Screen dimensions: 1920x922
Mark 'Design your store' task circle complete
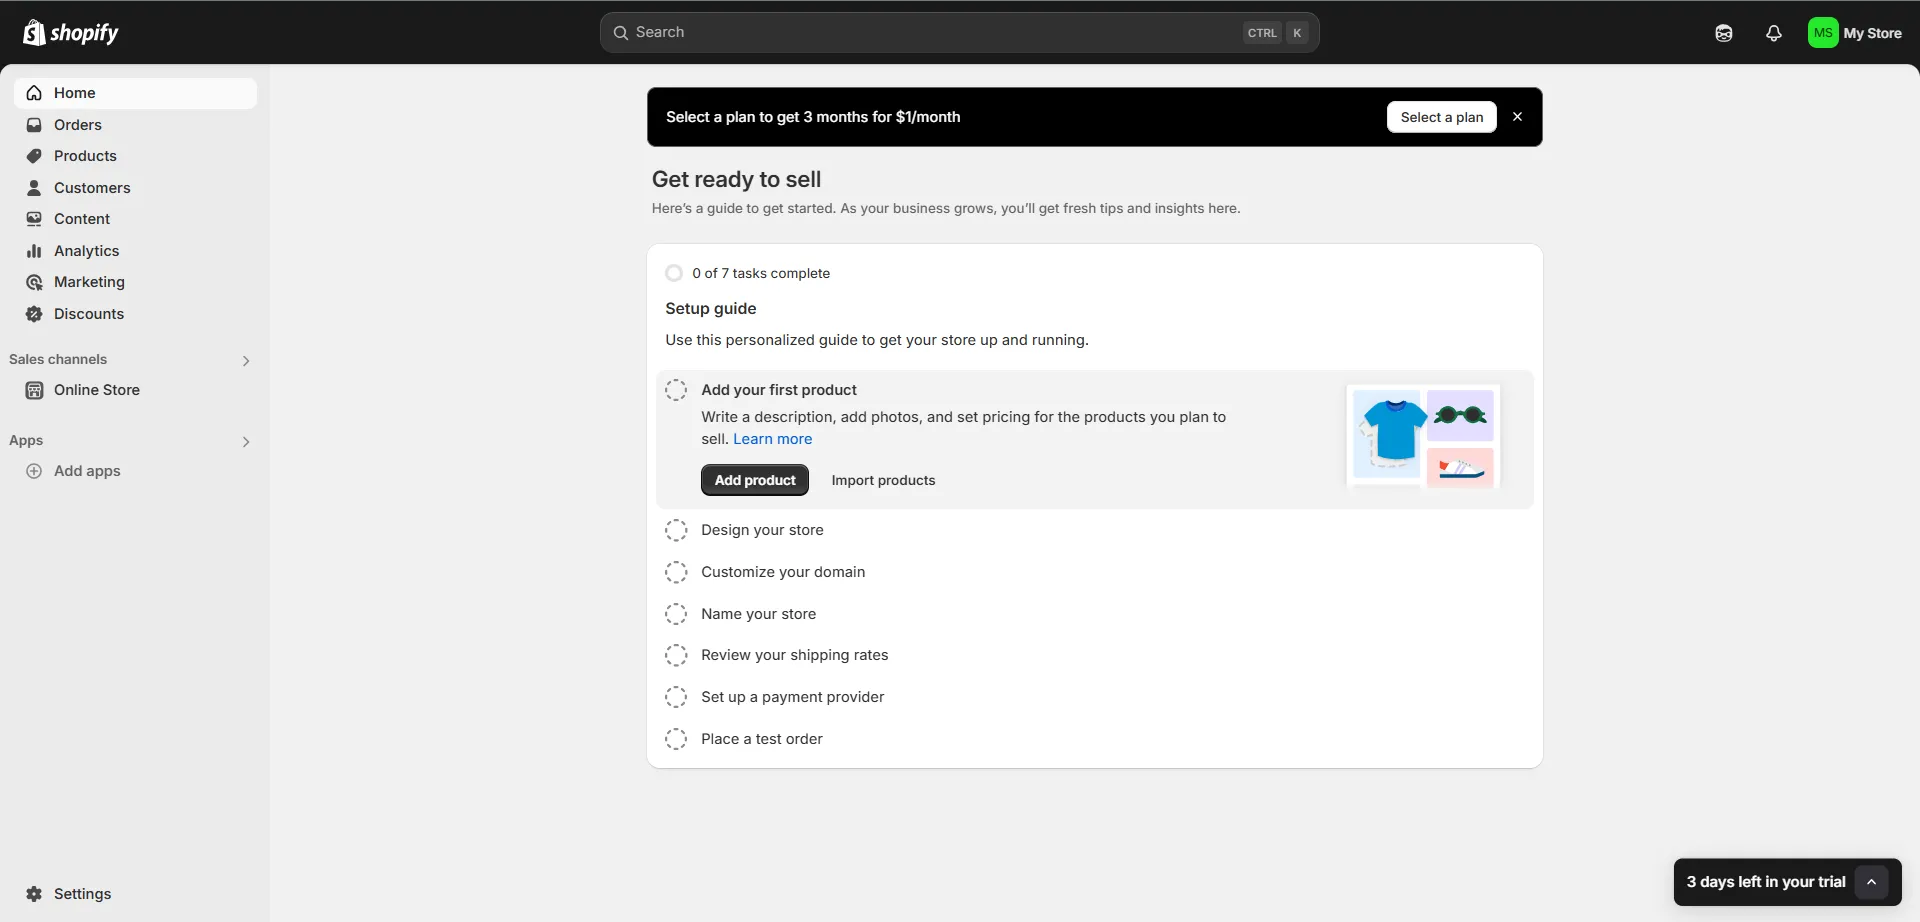click(676, 530)
